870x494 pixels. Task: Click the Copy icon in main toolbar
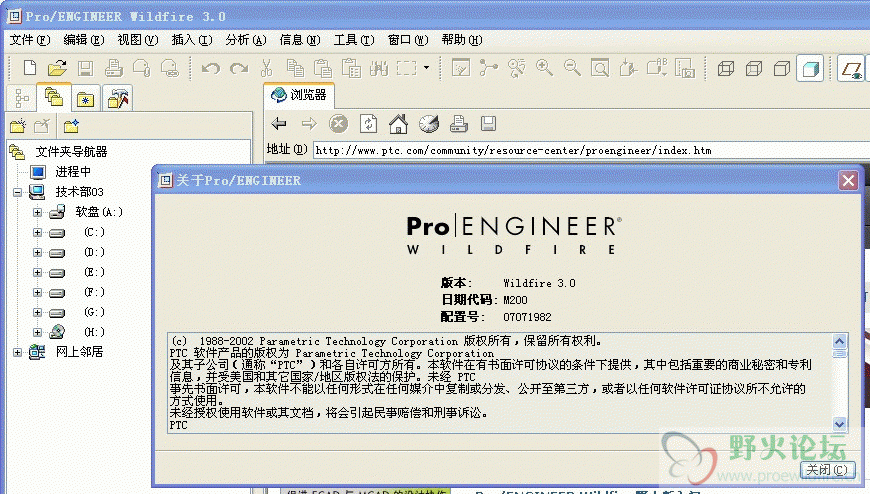click(x=295, y=68)
